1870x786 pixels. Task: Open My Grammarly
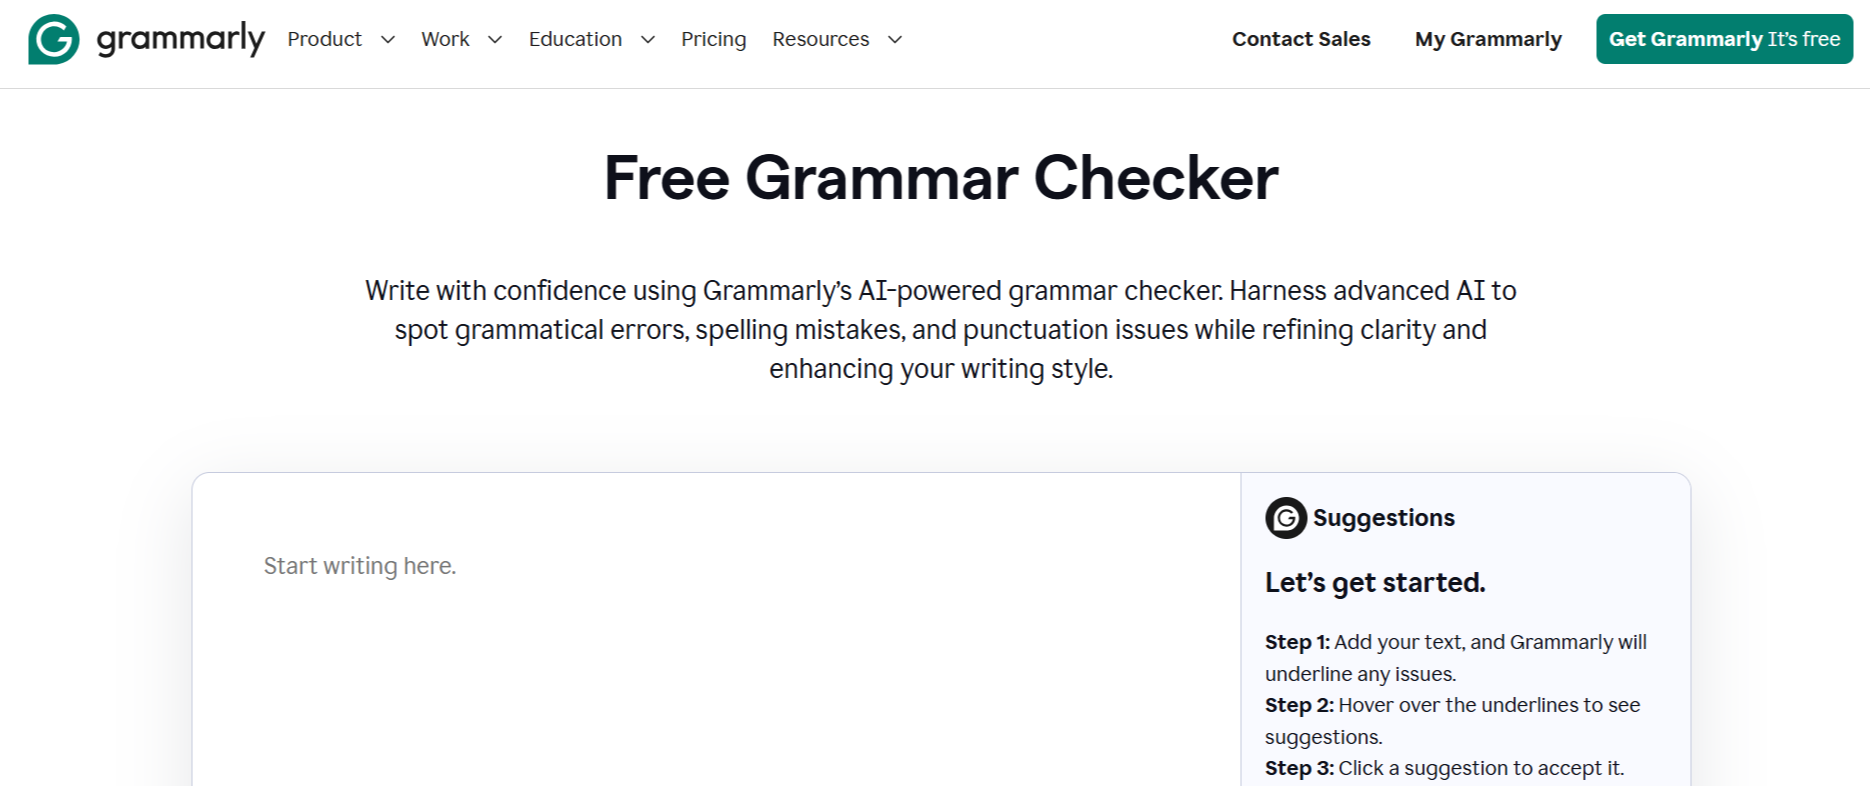pyautogui.click(x=1488, y=39)
